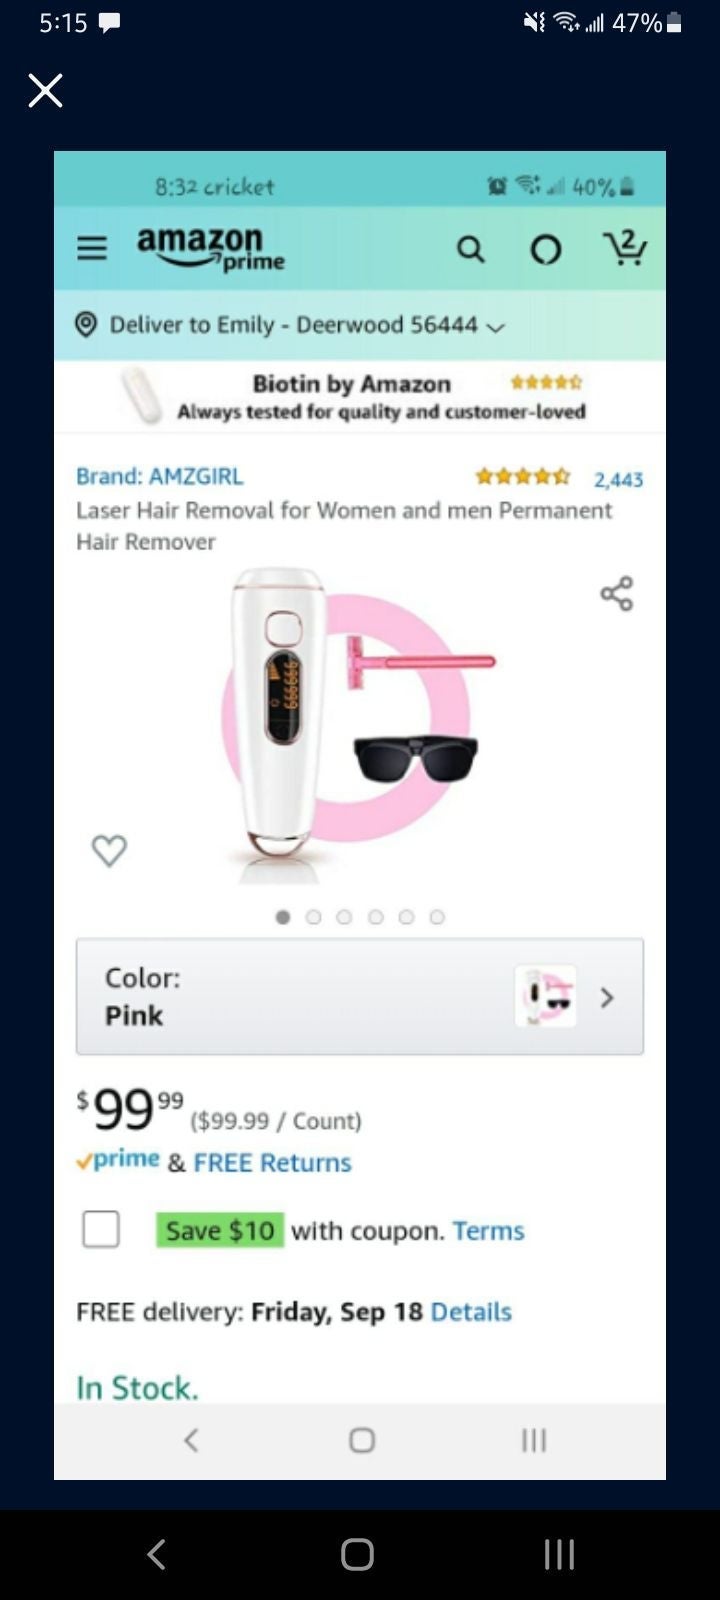Check the Save $10 coupon checkbox

click(101, 1229)
